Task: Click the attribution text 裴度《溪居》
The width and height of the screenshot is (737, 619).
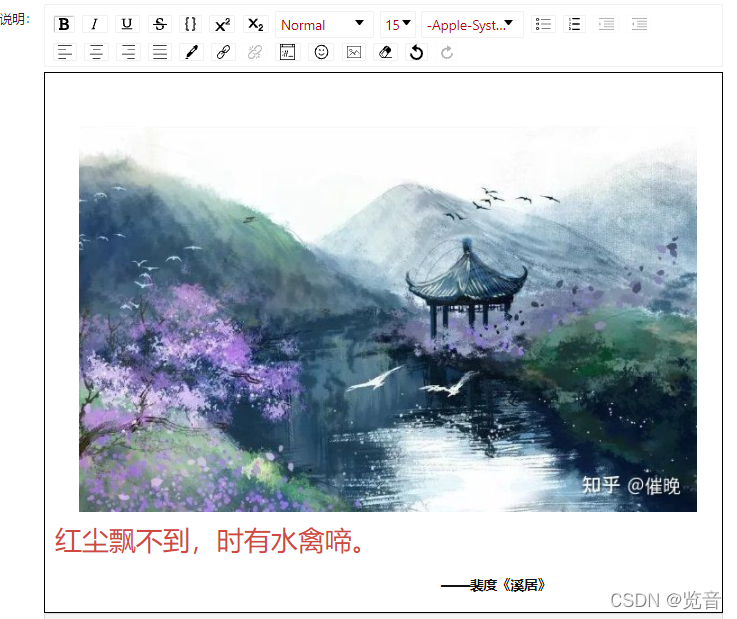Action: [507, 585]
